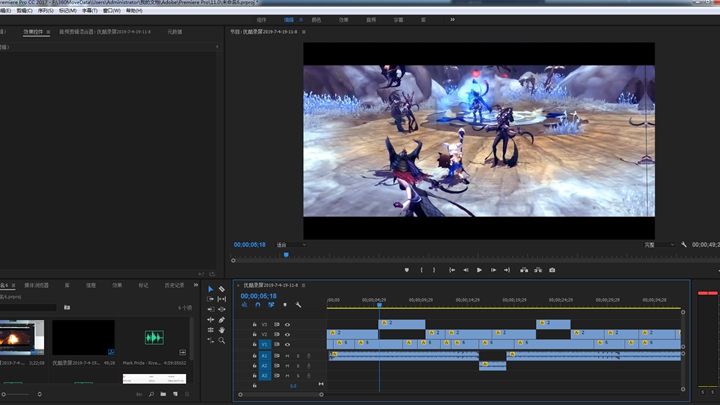Switch to the 历史记录 tab
The height and width of the screenshot is (405, 720).
pyautogui.click(x=174, y=285)
